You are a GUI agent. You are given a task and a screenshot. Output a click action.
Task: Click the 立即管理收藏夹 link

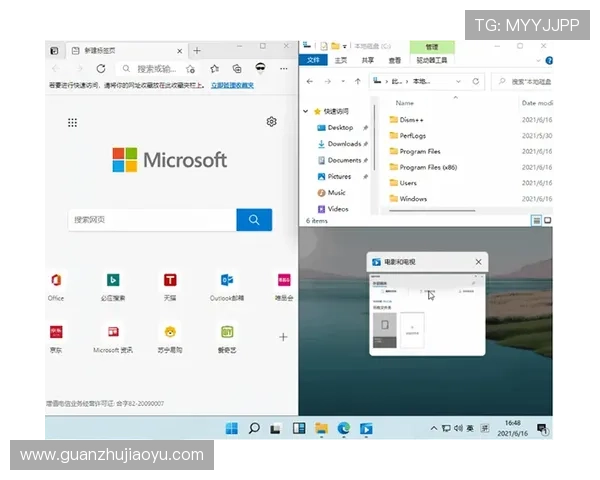point(232,86)
